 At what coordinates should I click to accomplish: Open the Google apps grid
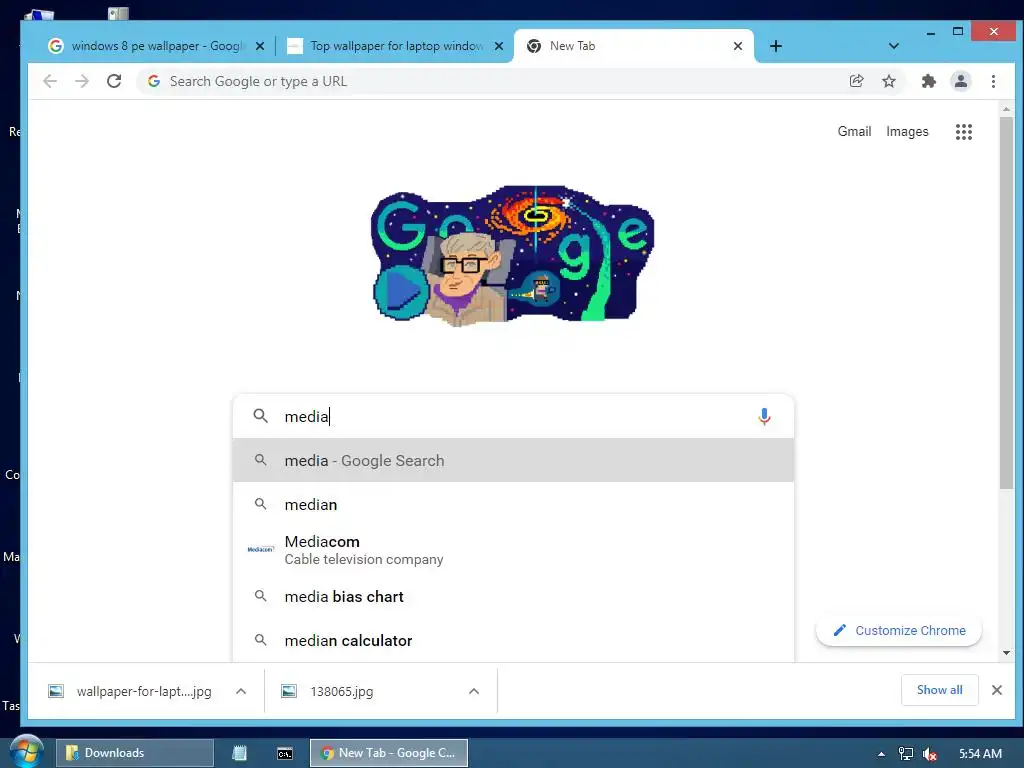point(963,132)
